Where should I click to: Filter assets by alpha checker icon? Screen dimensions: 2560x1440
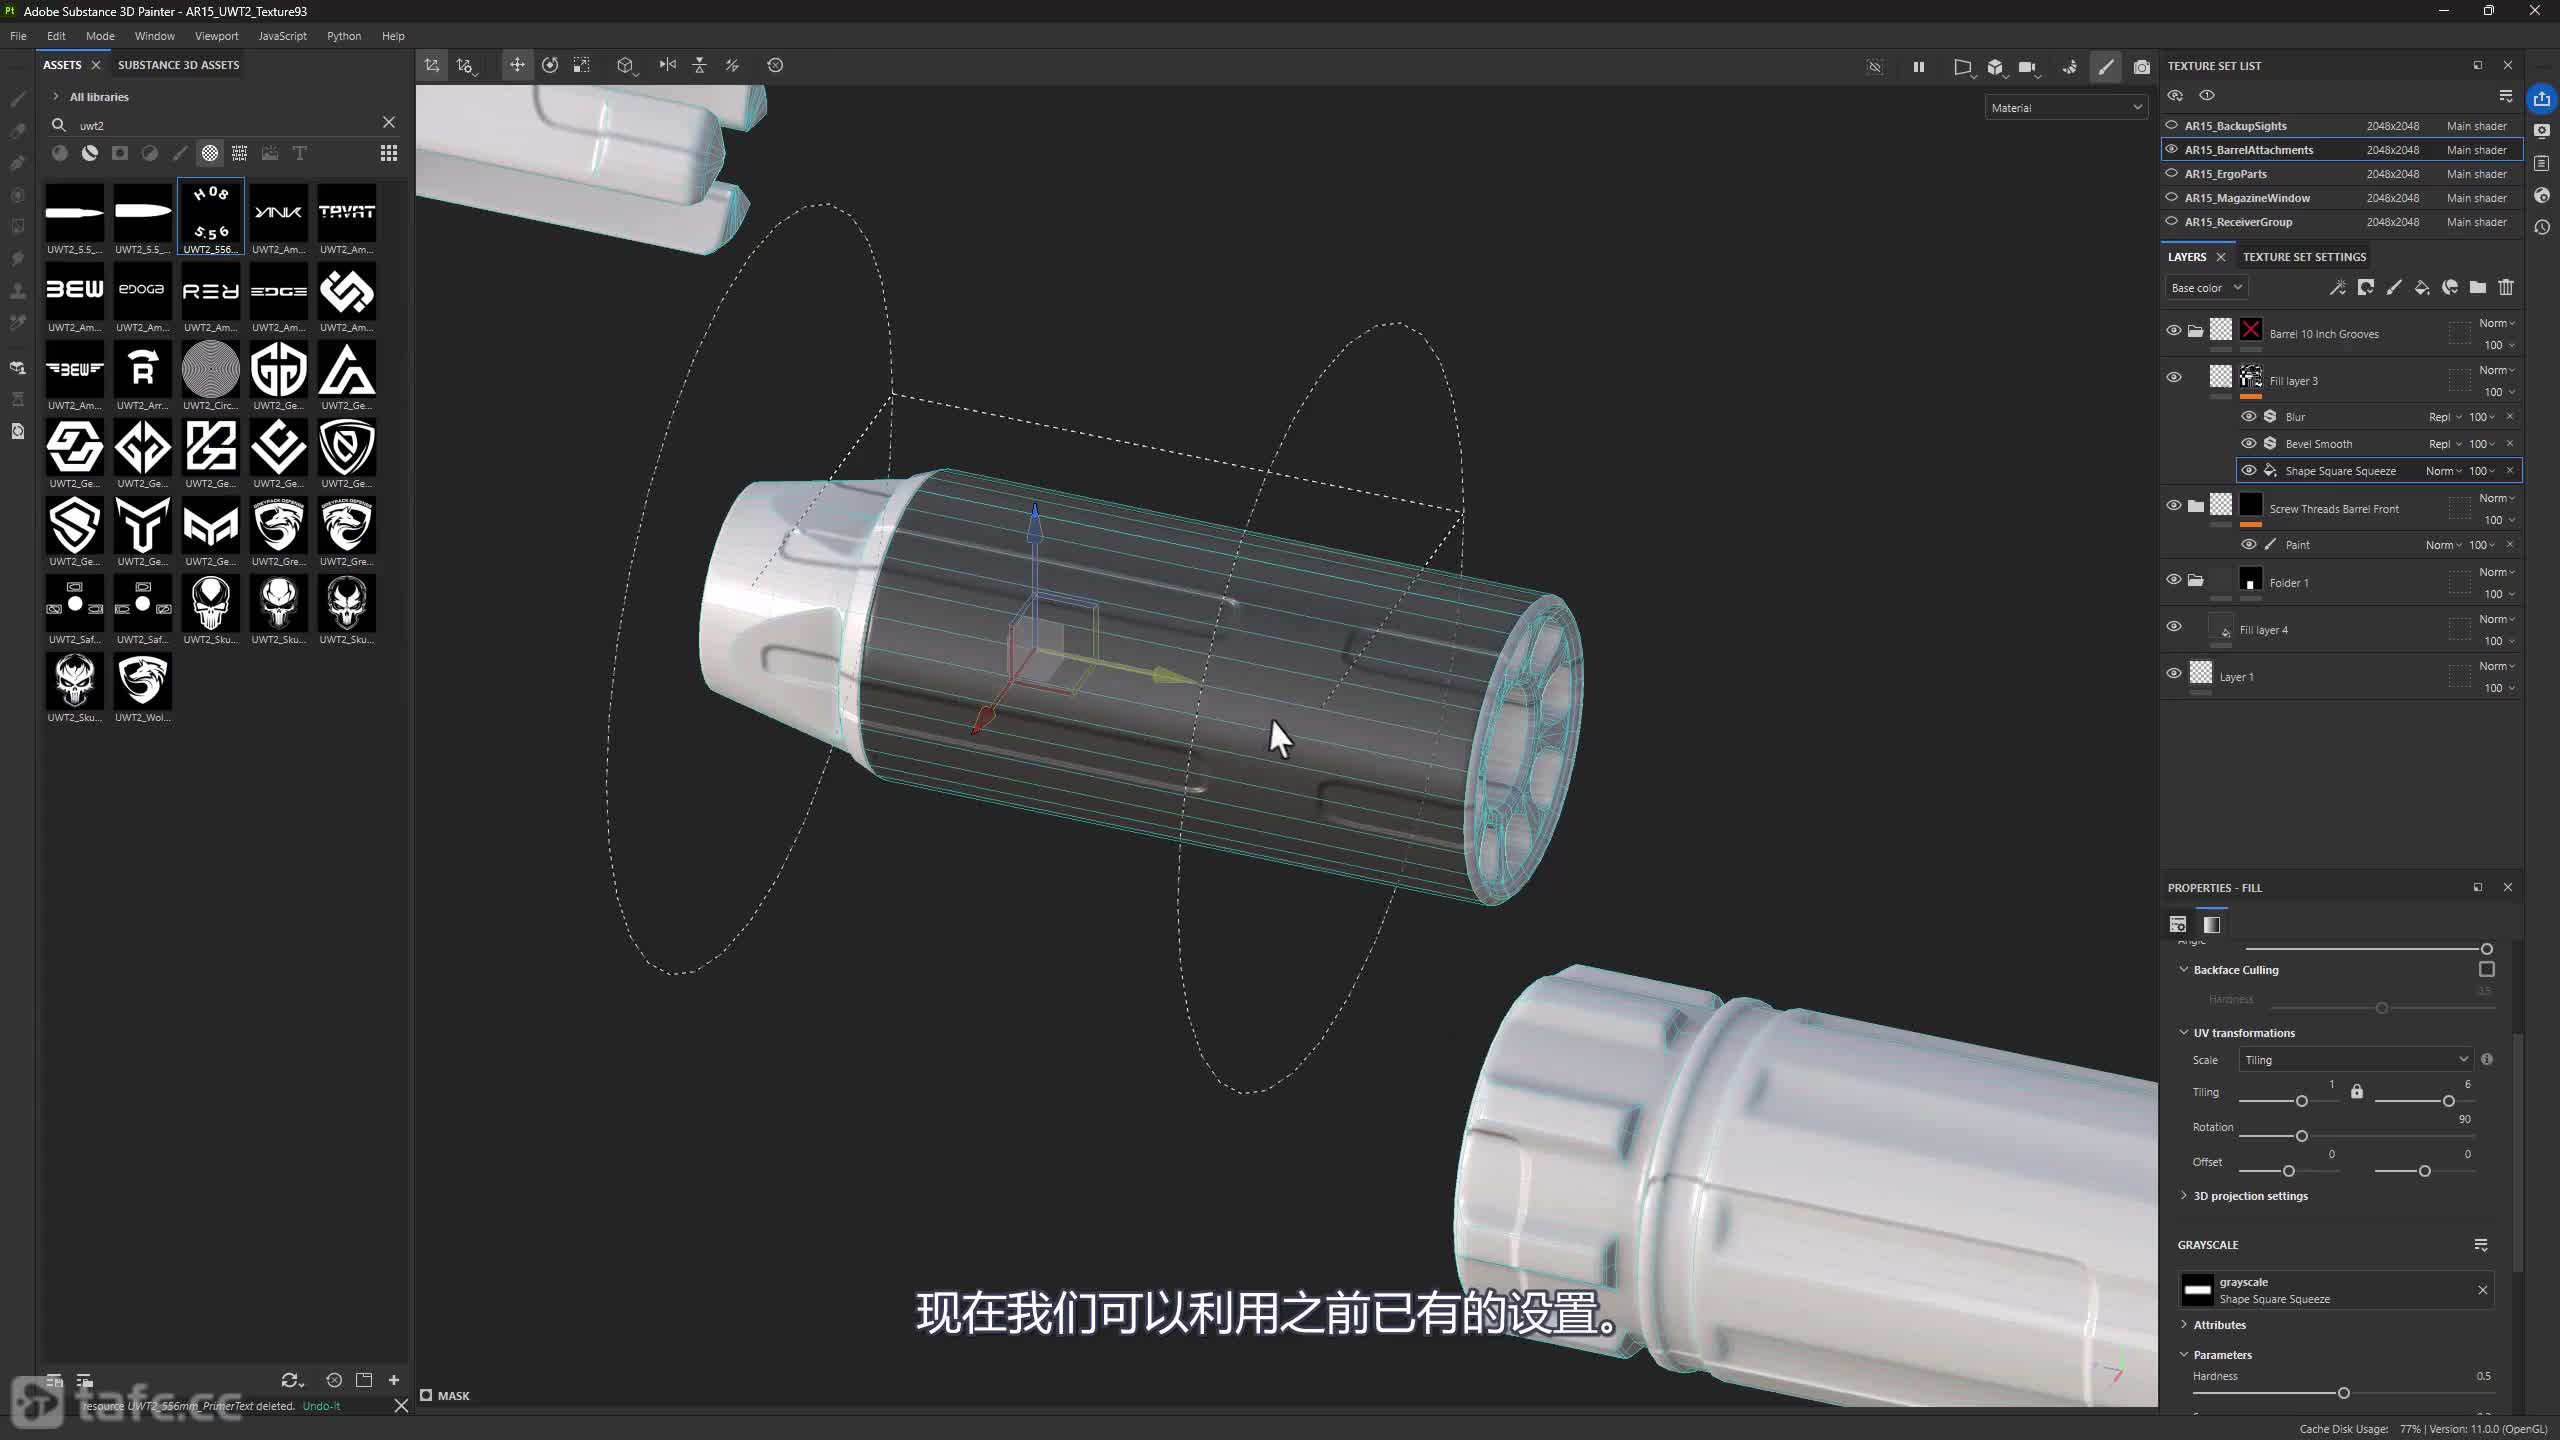[x=210, y=153]
